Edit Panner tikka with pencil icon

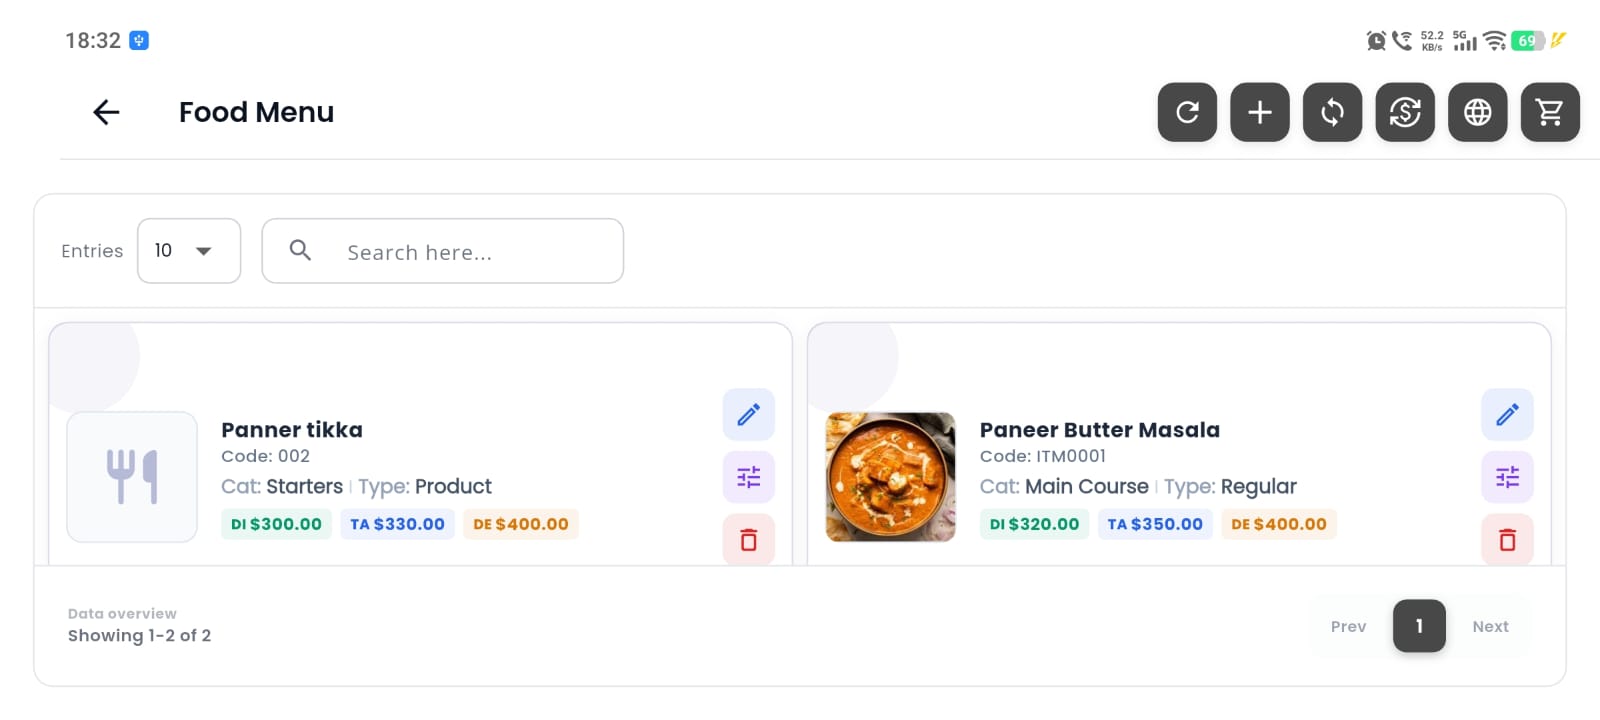(x=749, y=414)
